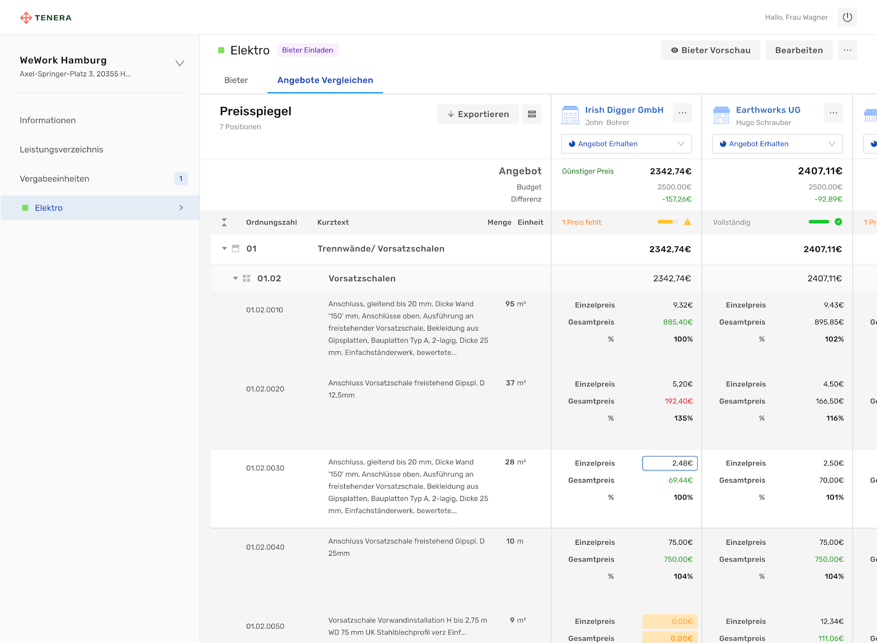The width and height of the screenshot is (877, 643).
Task: Click the highlighted 0,00€ Einzelpreis cell
Action: (669, 621)
